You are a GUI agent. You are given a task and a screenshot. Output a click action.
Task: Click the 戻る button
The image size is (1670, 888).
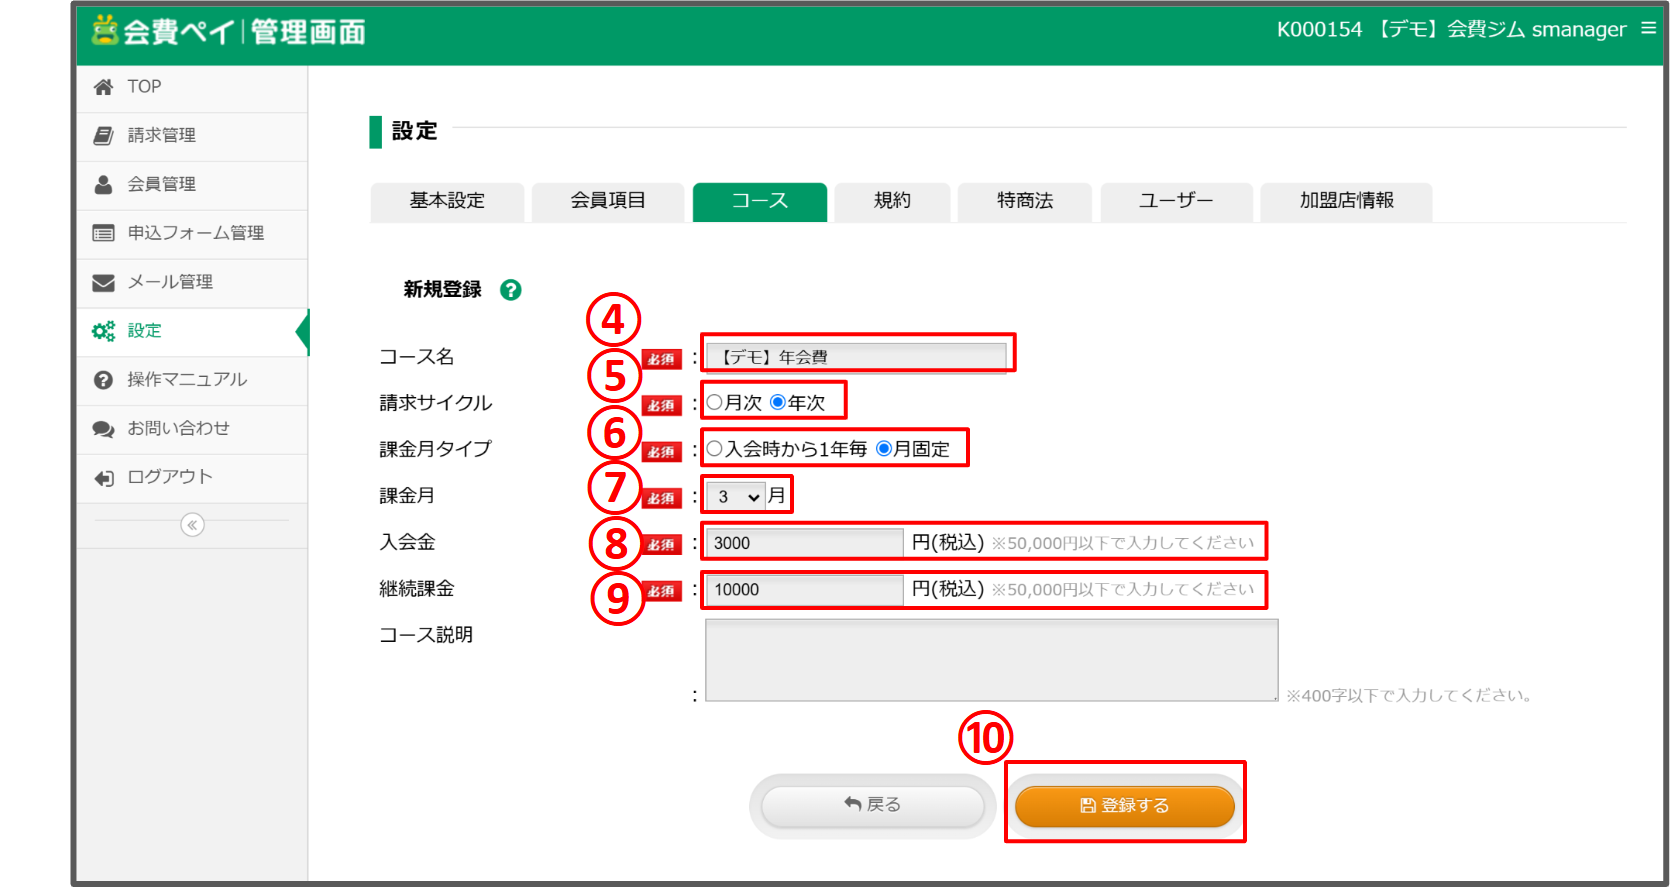(873, 805)
